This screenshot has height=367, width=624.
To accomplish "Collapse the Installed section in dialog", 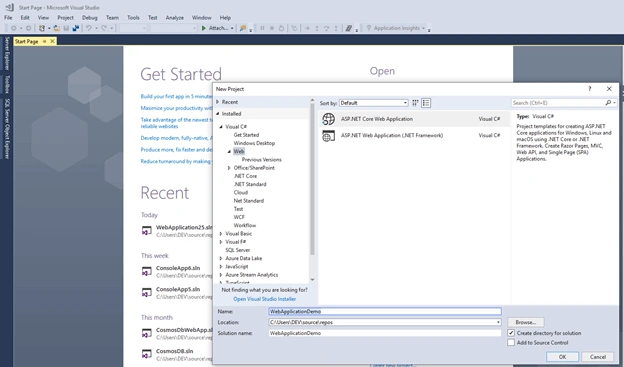I will pyautogui.click(x=218, y=114).
